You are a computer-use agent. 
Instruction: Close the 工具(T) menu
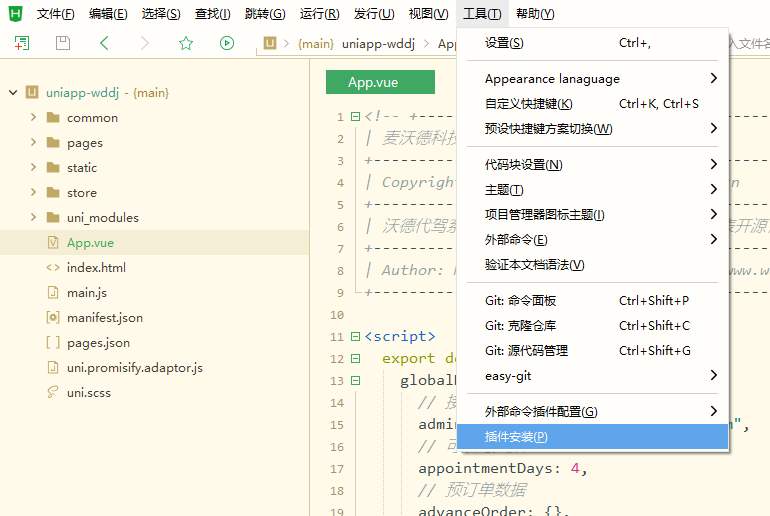(482, 14)
